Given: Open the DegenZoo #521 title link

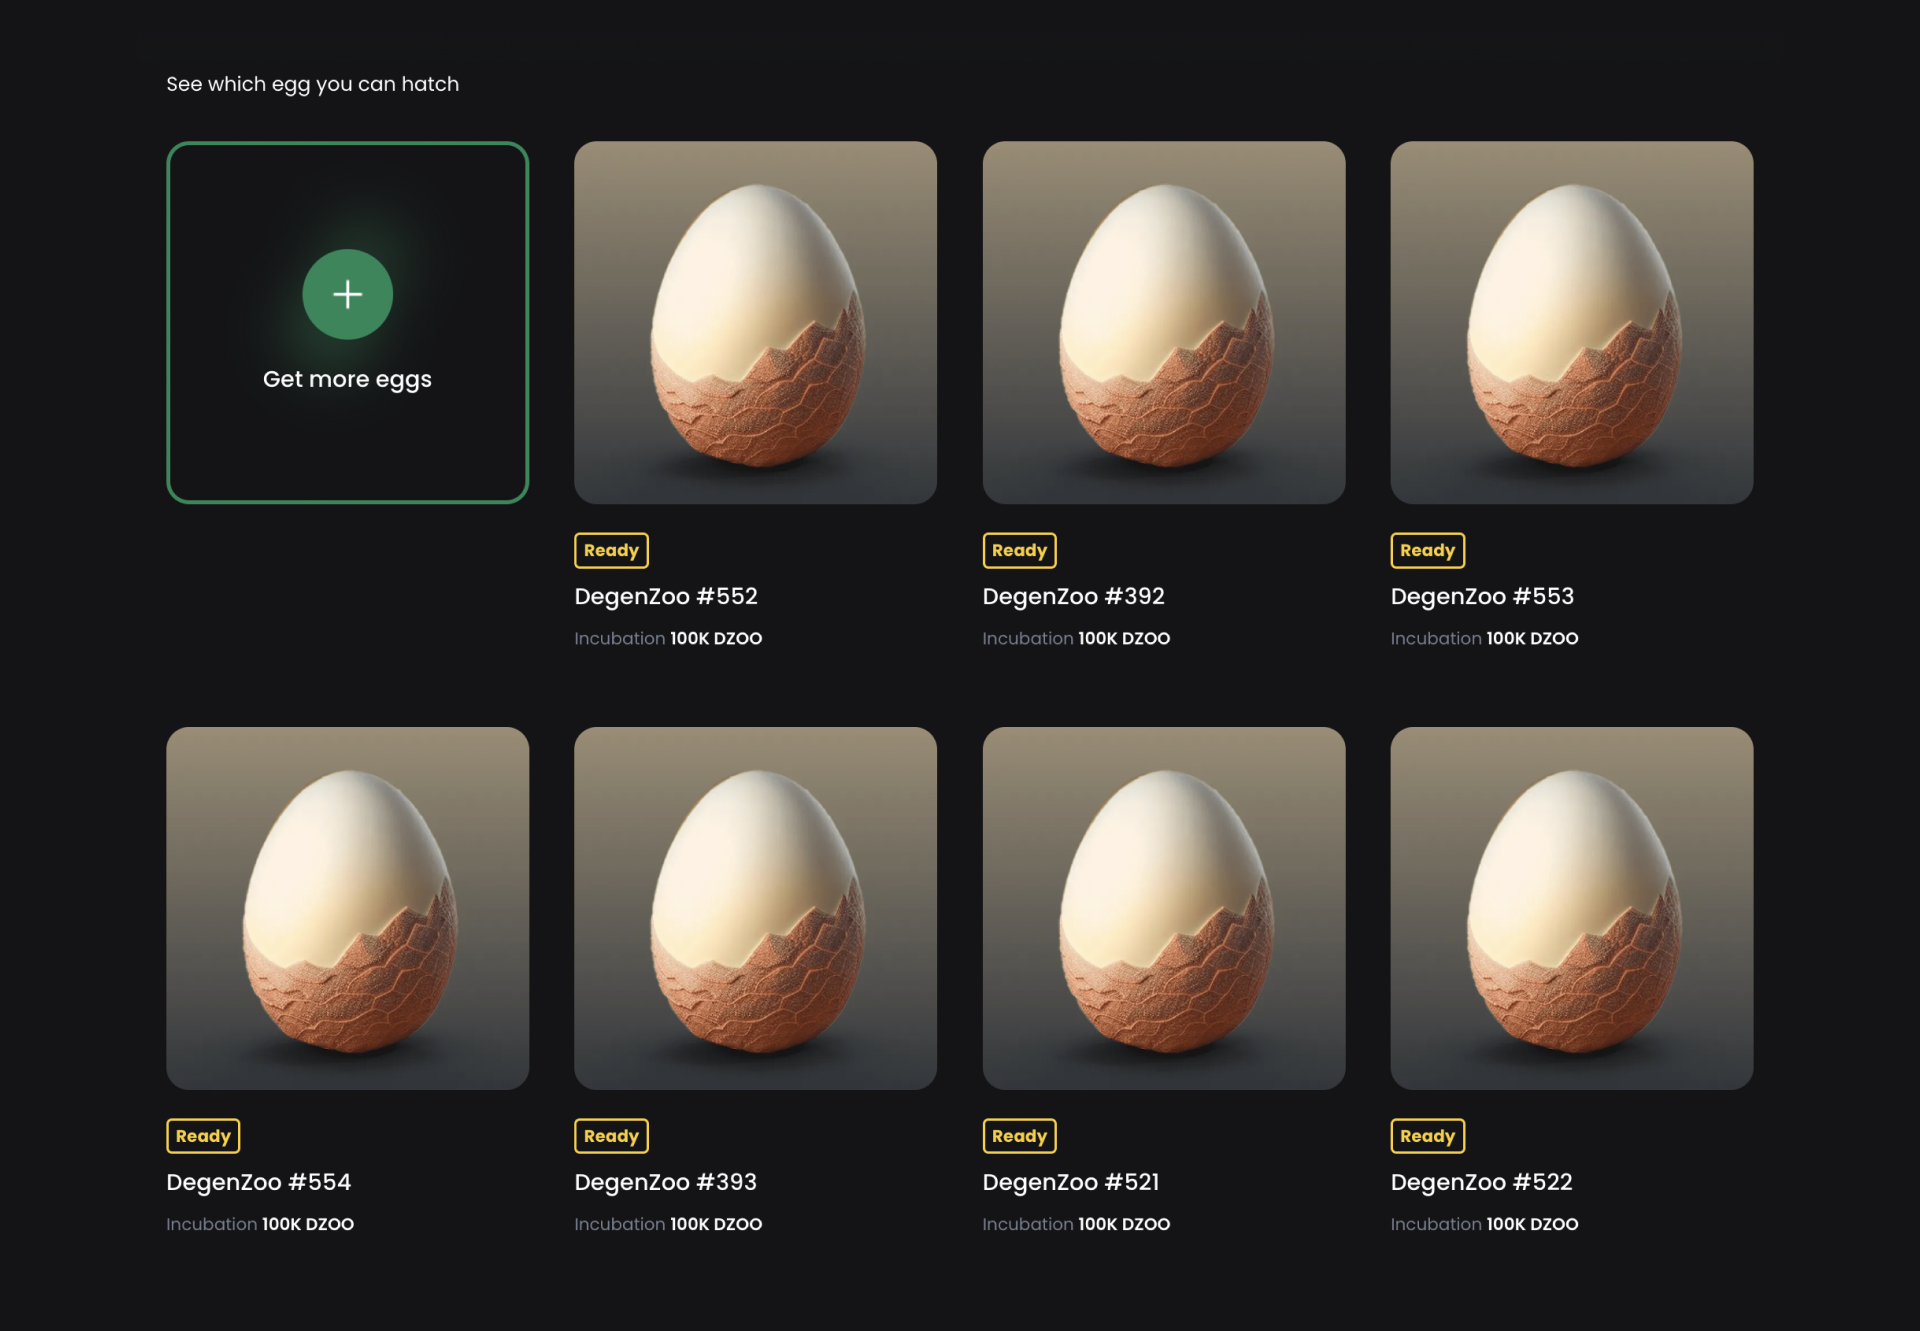Looking at the screenshot, I should click(1070, 1182).
